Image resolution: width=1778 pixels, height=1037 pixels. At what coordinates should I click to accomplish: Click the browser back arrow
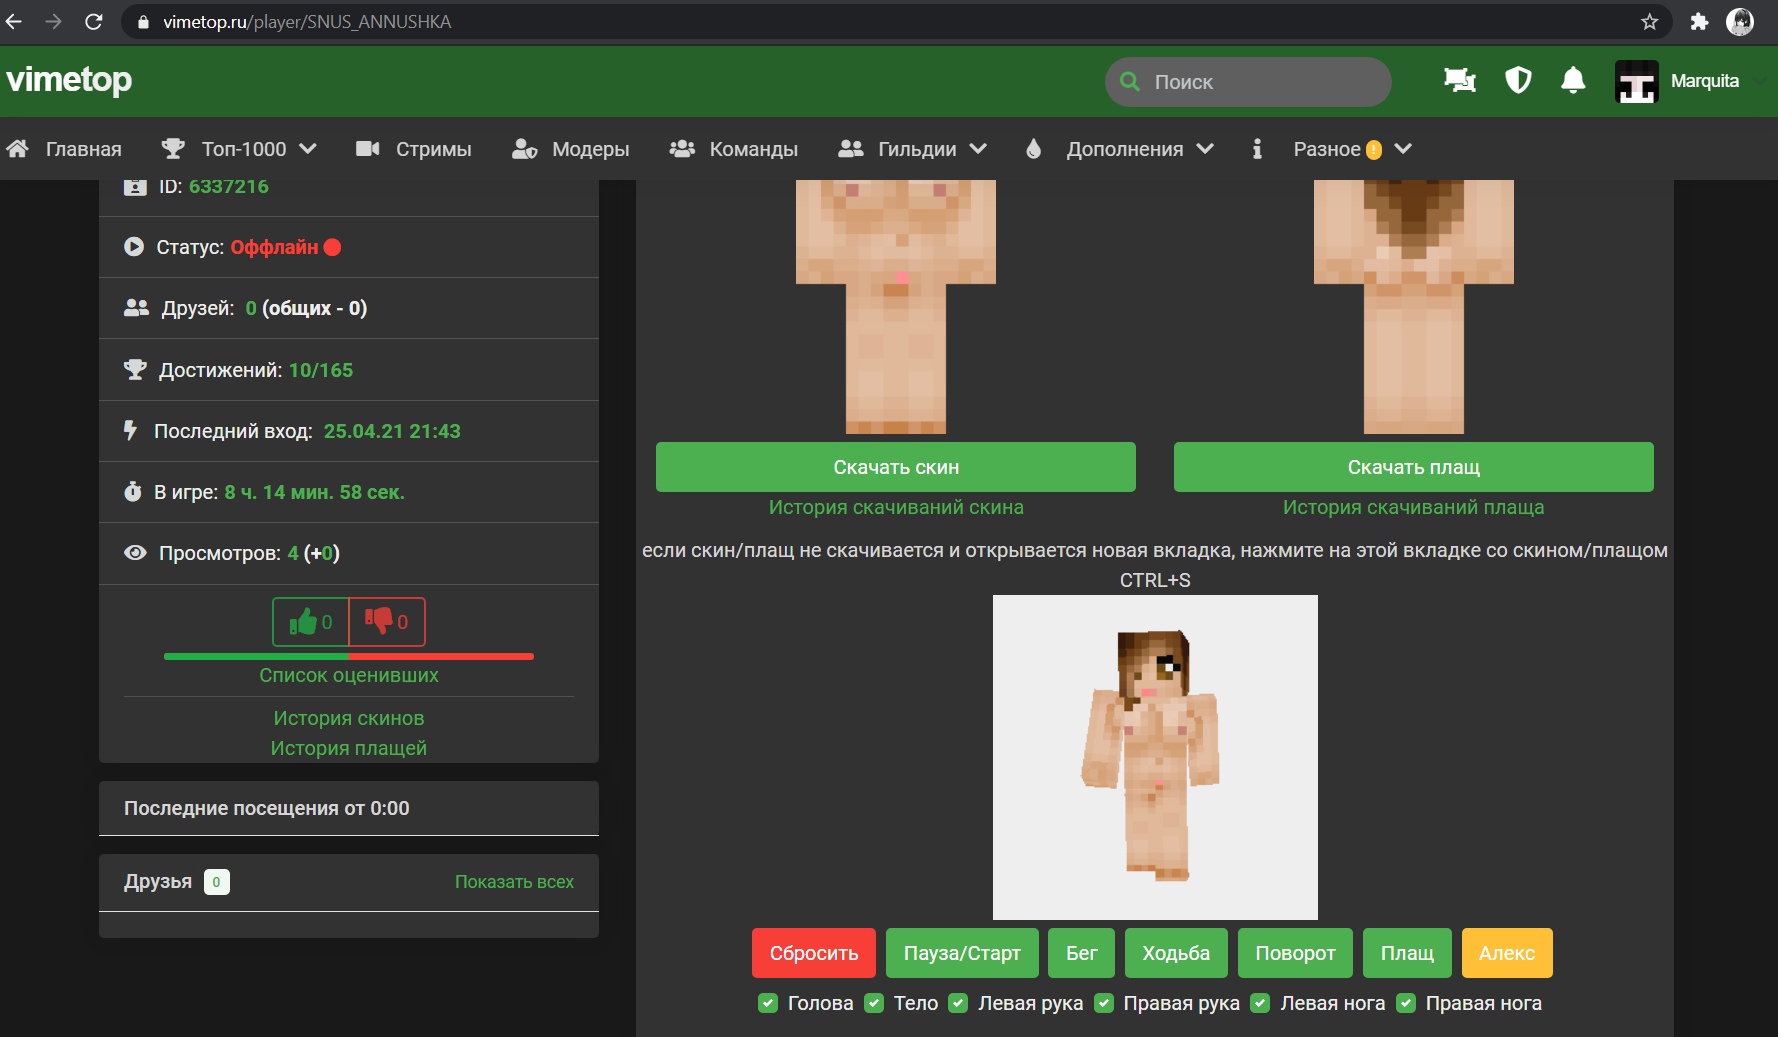pos(14,21)
